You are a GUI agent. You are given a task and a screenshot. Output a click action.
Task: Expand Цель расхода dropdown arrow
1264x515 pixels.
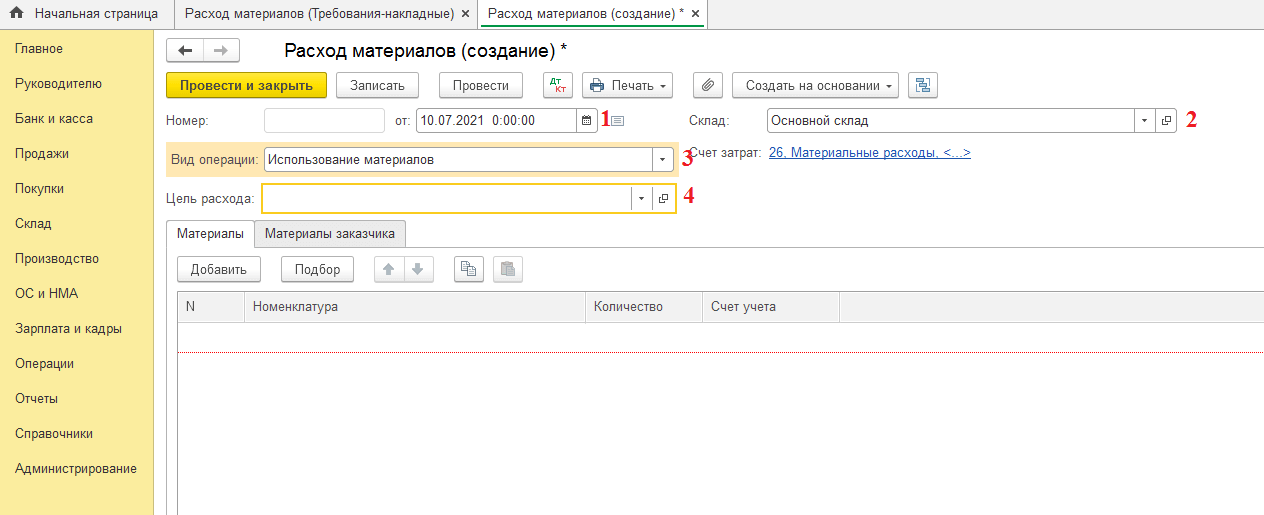click(641, 199)
